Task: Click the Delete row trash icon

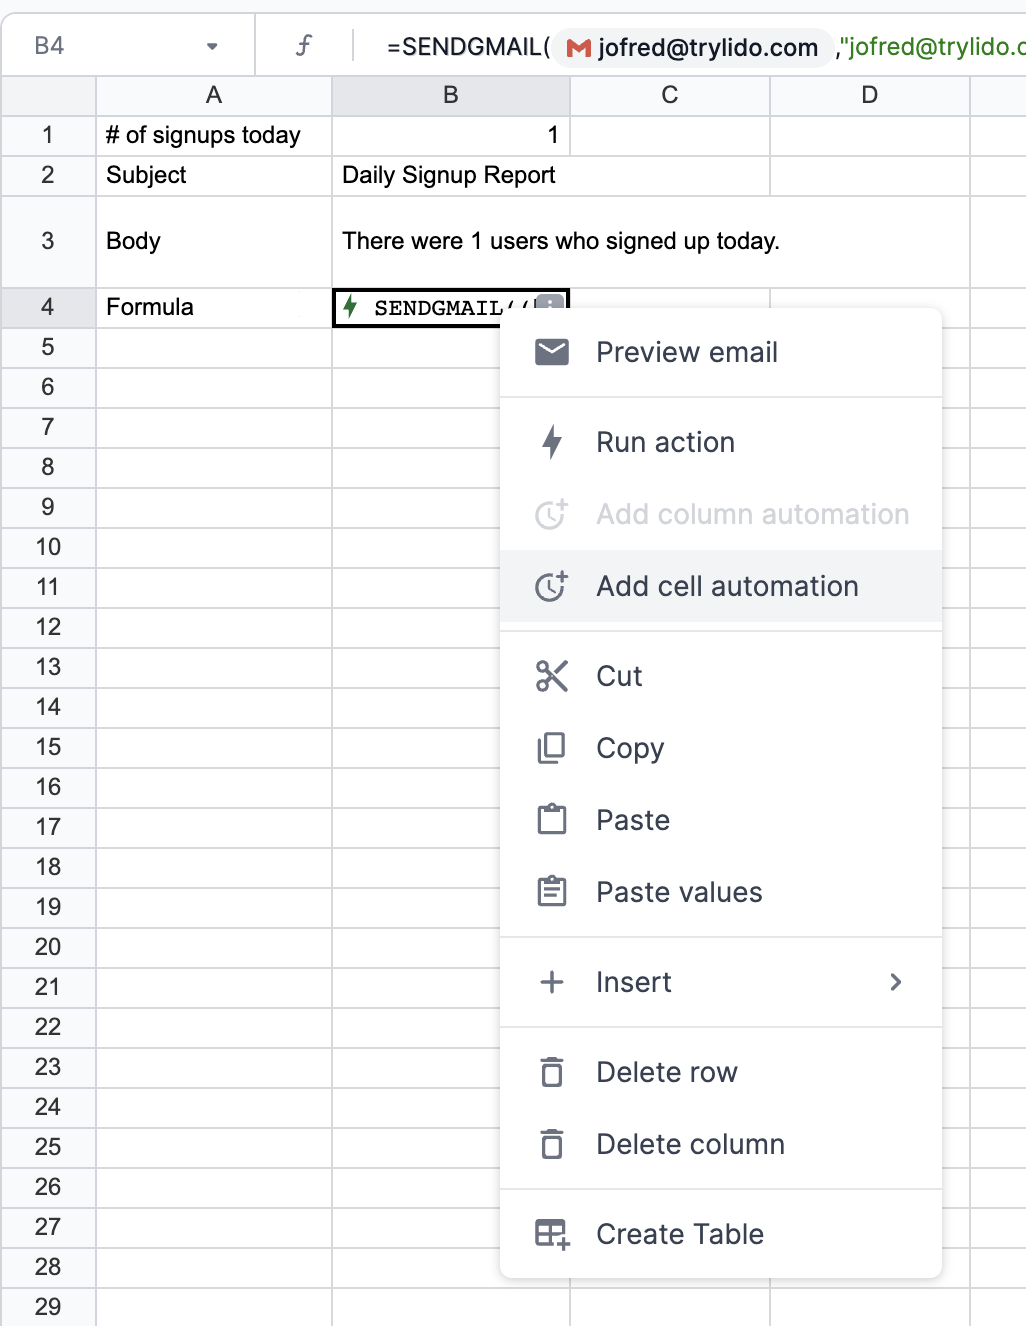Action: point(552,1072)
